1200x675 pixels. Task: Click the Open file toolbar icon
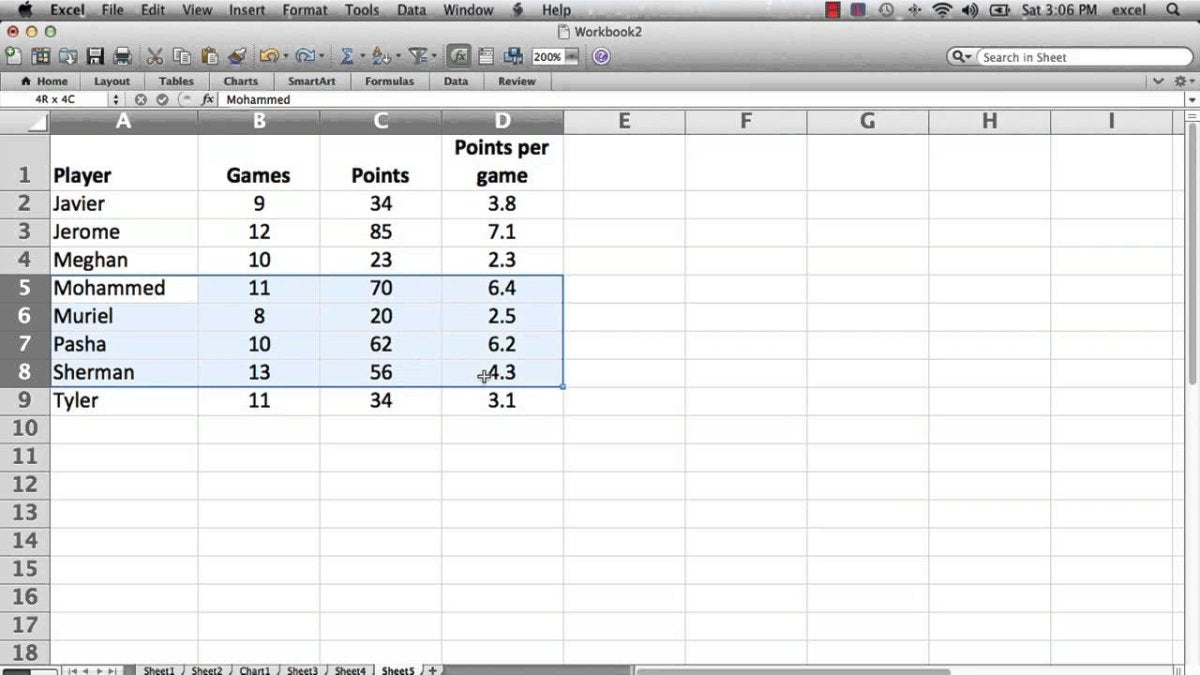click(x=69, y=56)
